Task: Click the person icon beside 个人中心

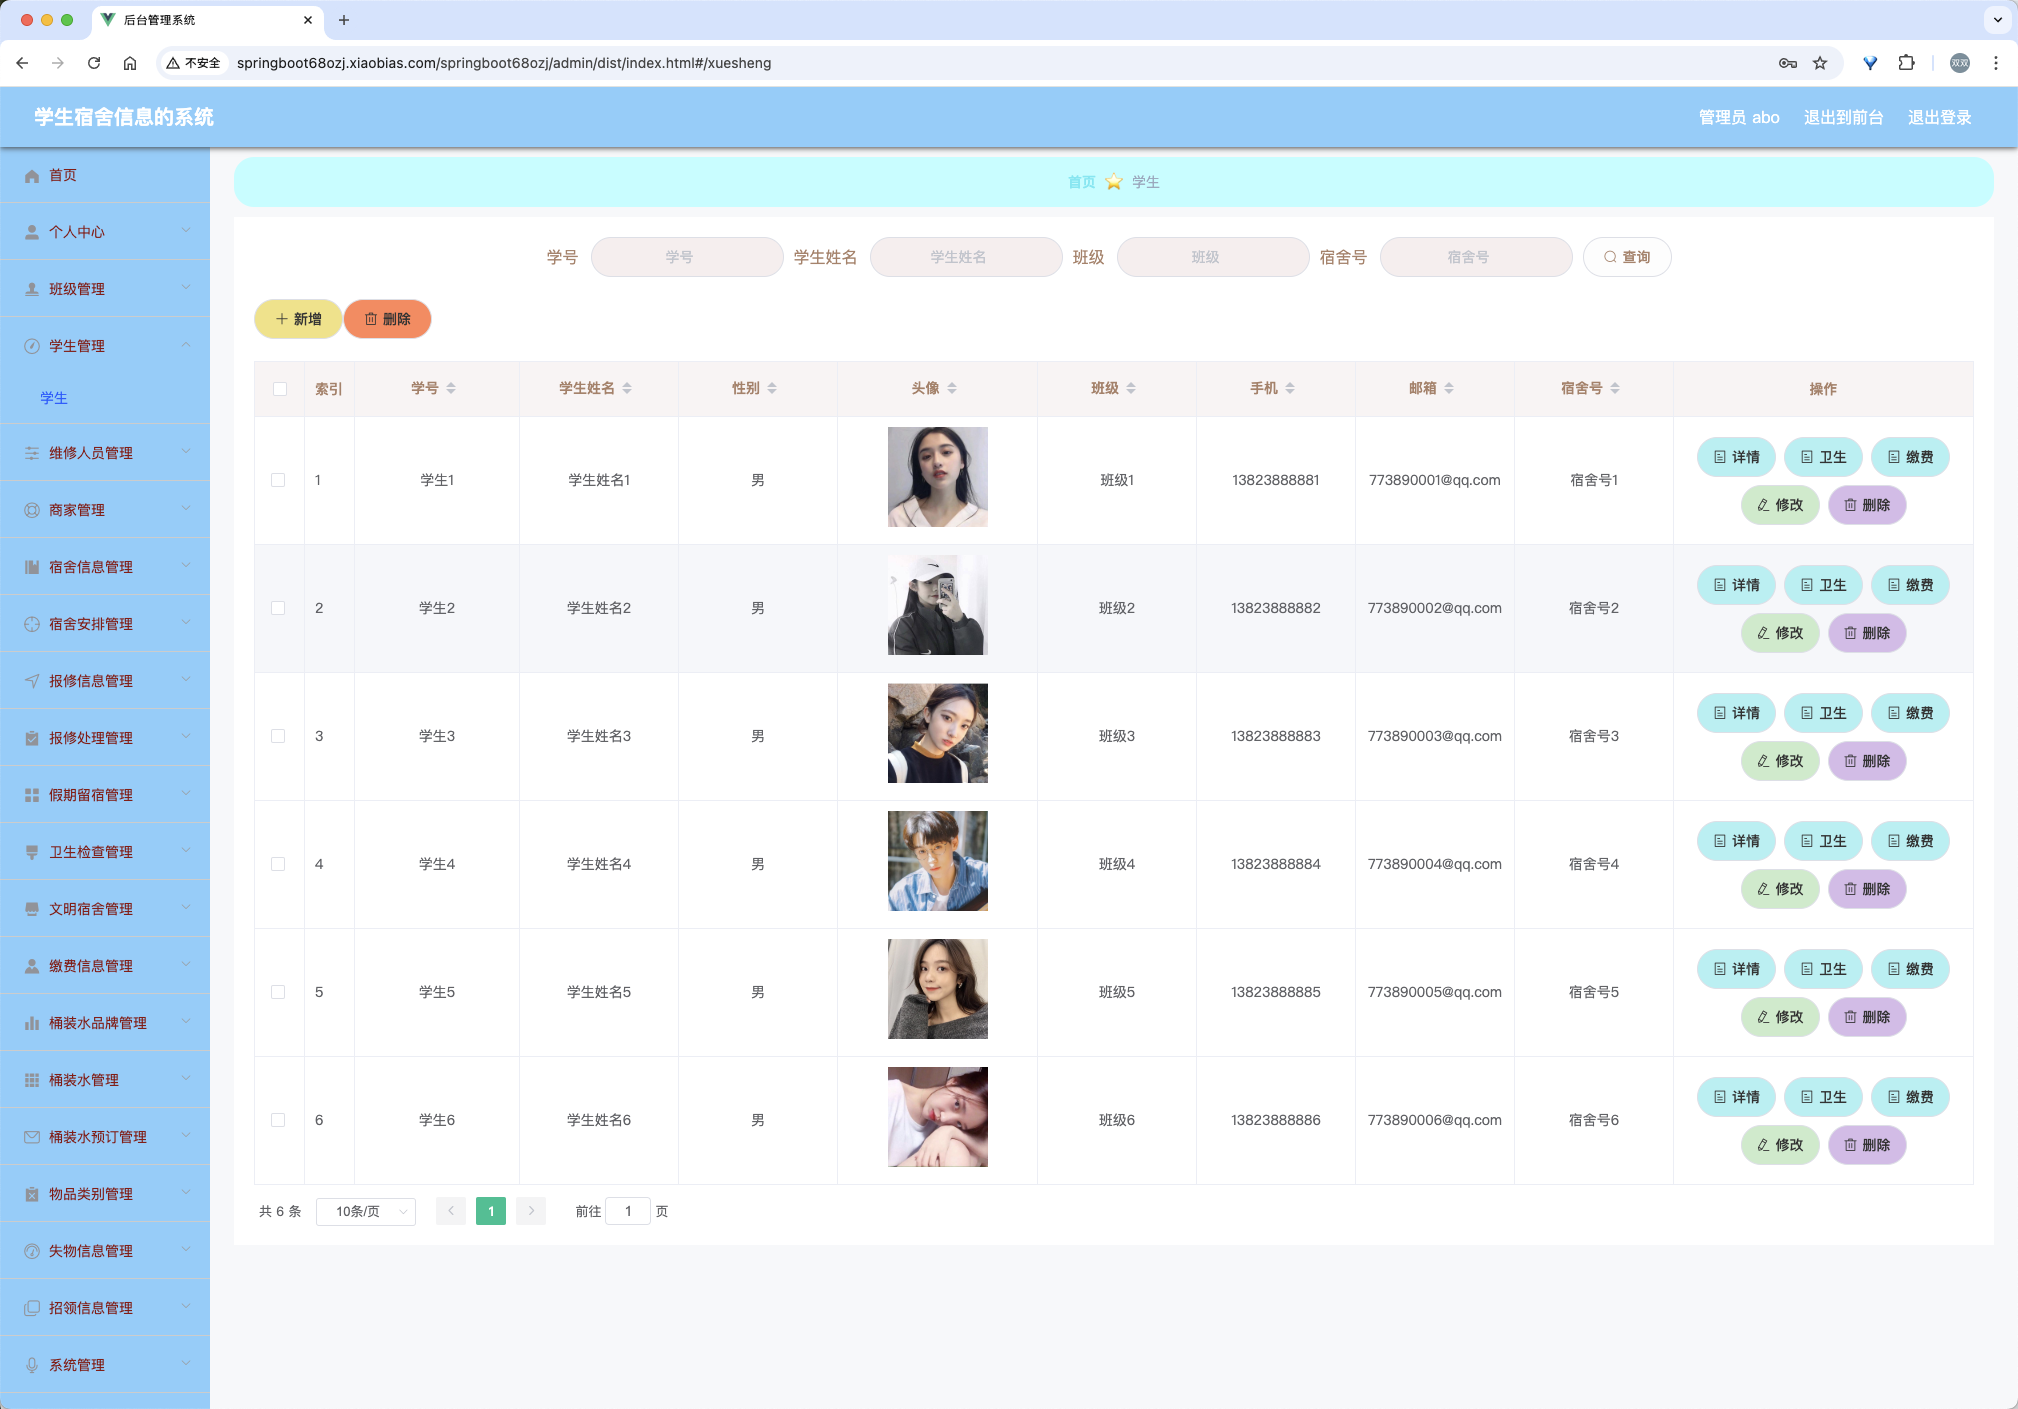Action: tap(32, 232)
